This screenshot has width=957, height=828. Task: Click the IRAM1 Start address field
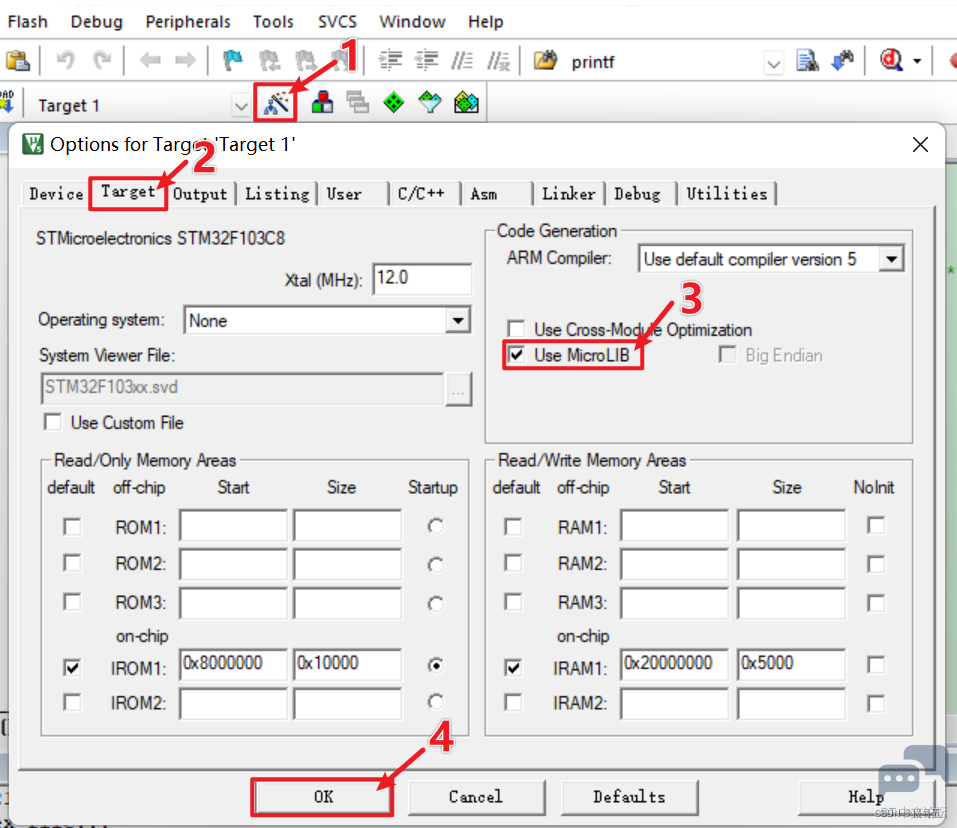click(674, 664)
